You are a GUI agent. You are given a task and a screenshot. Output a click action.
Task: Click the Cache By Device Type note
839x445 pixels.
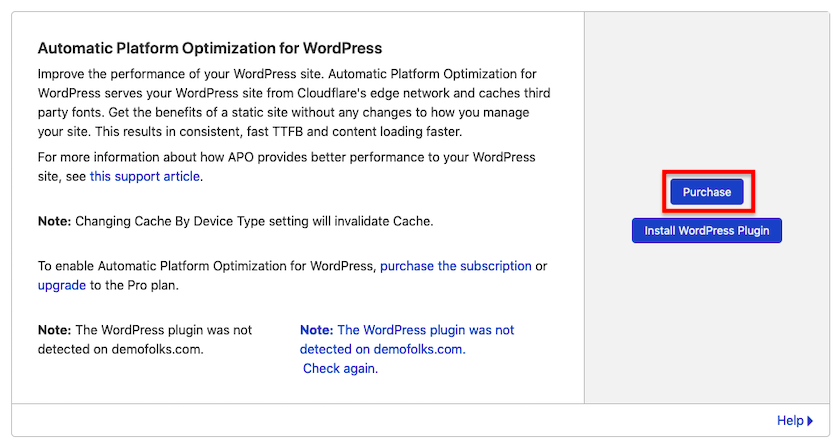point(235,221)
